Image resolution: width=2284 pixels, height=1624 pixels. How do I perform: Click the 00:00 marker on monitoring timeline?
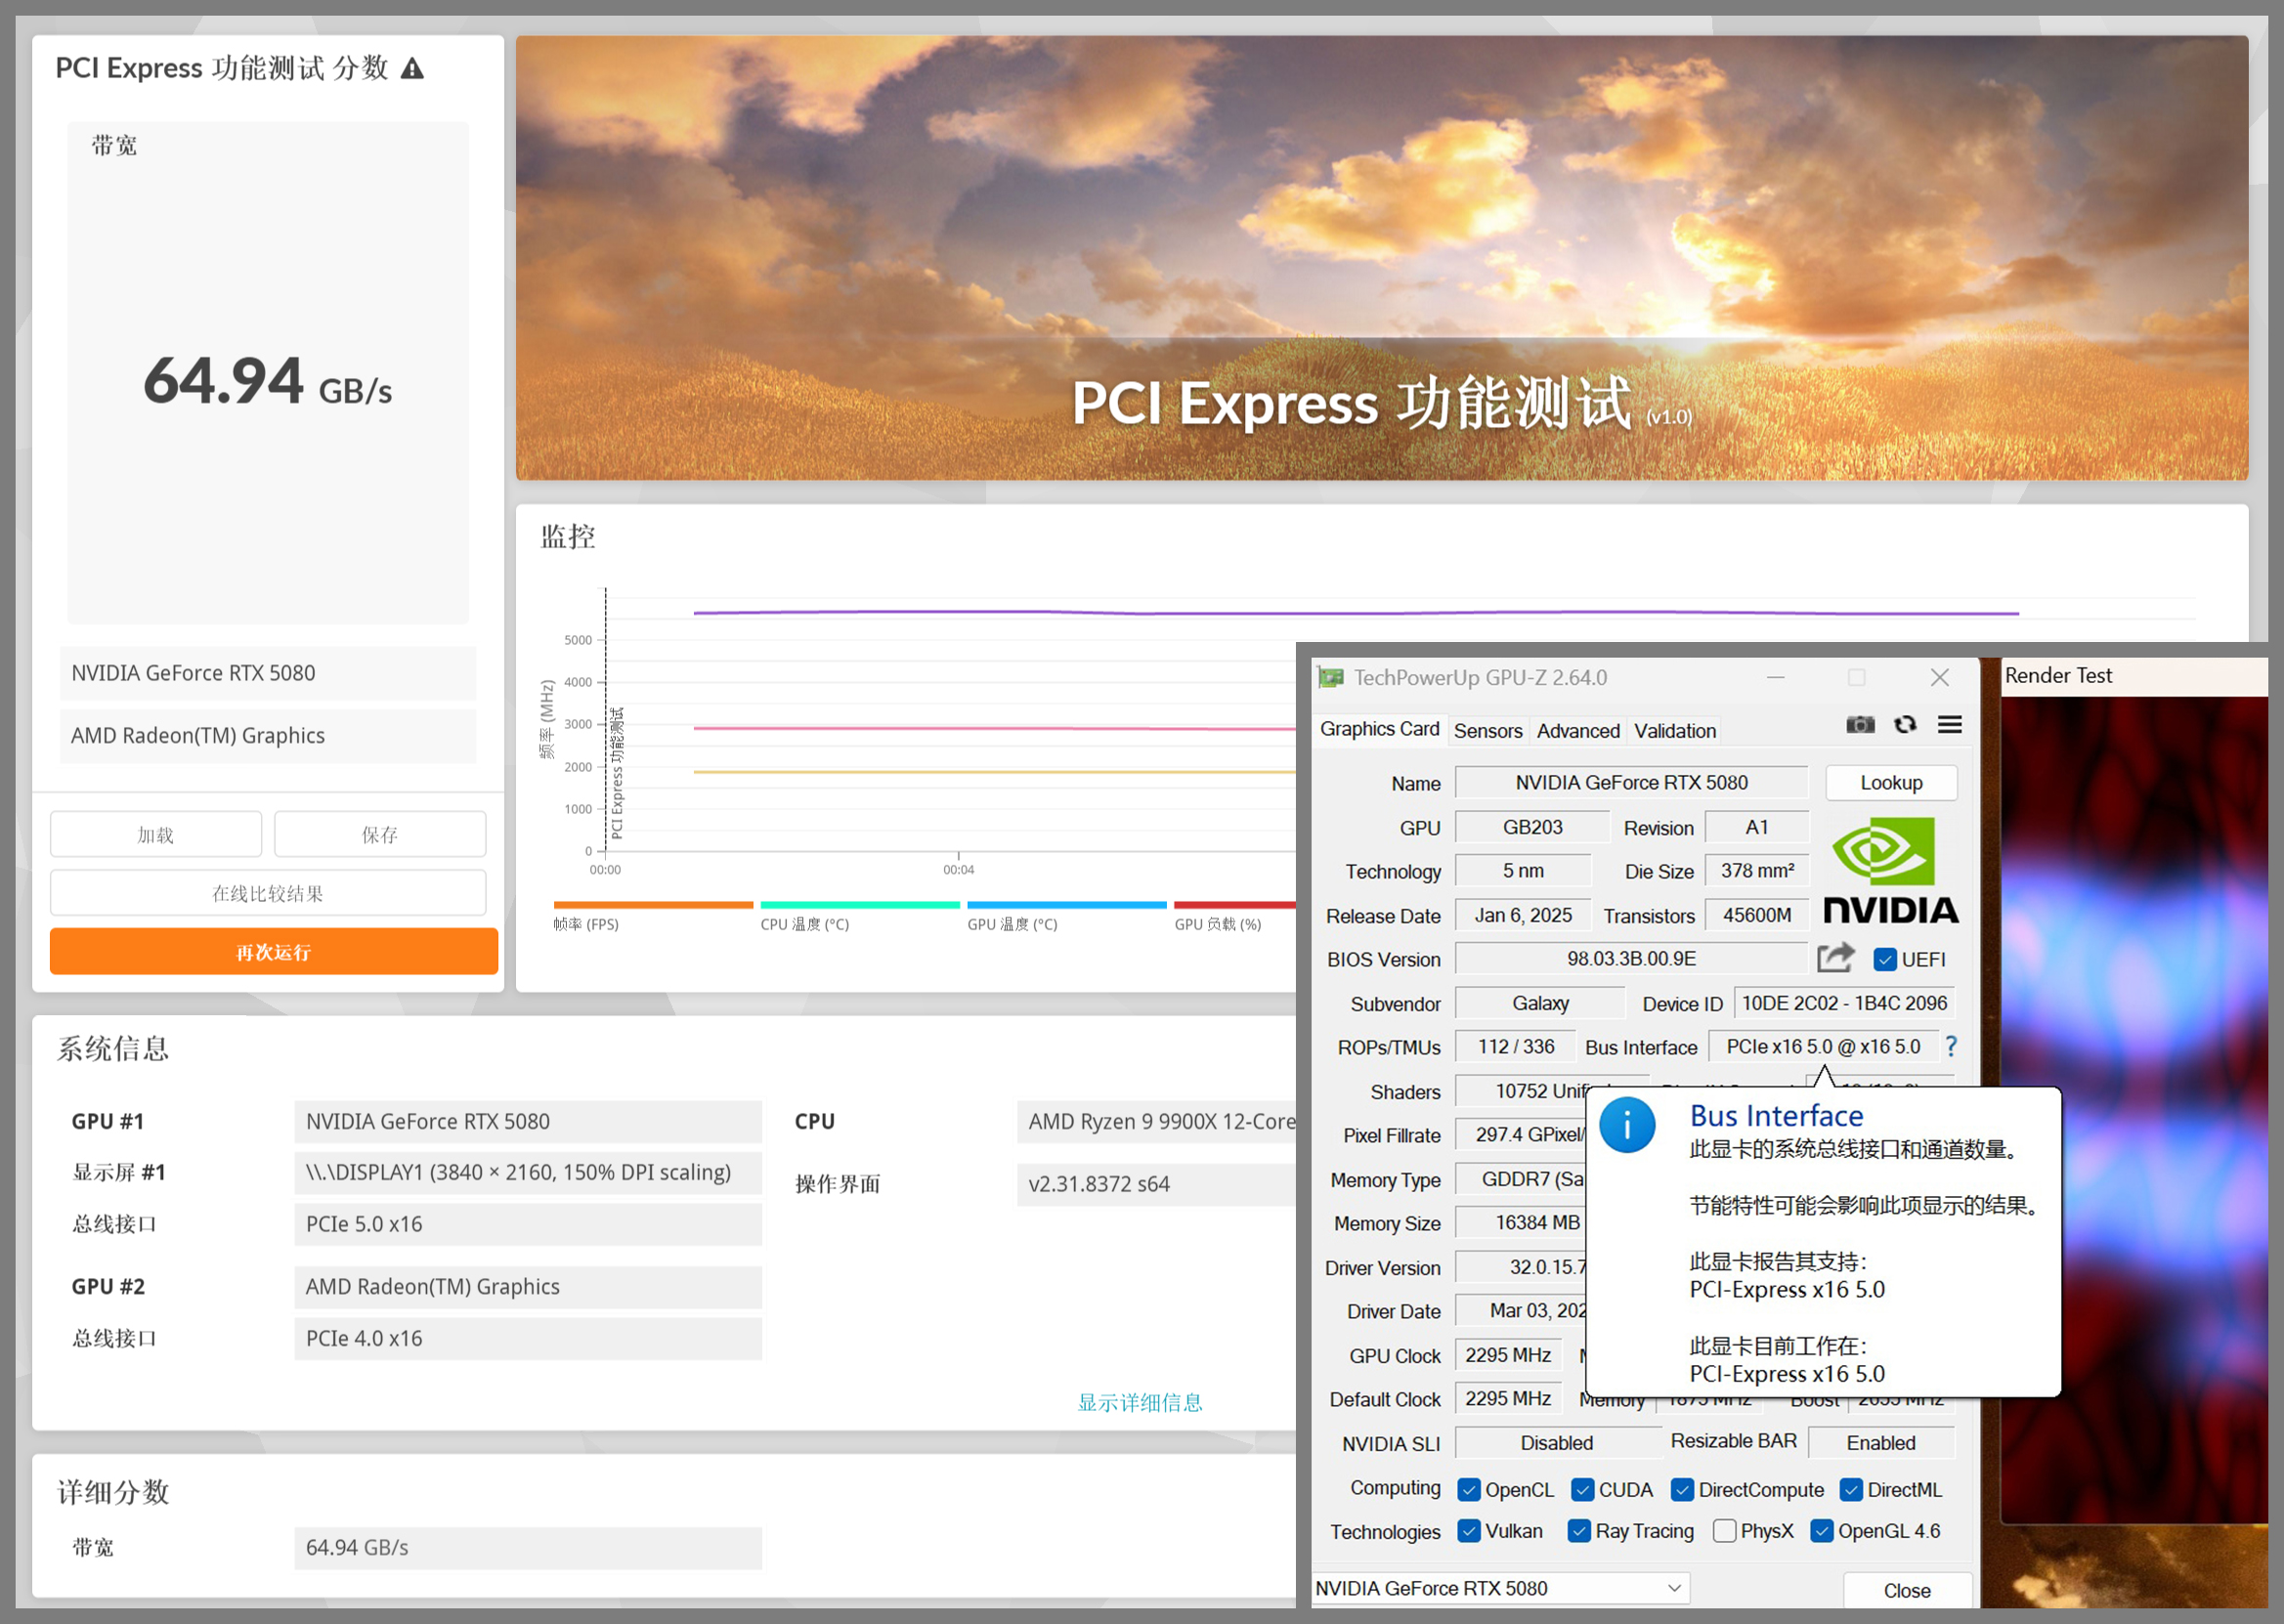[605, 869]
